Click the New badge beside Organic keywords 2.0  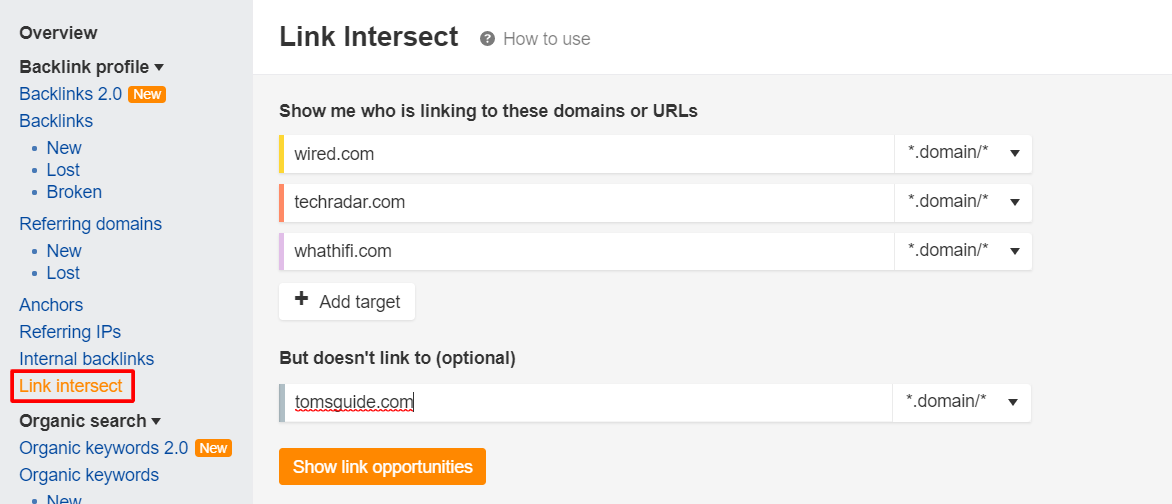tap(213, 449)
